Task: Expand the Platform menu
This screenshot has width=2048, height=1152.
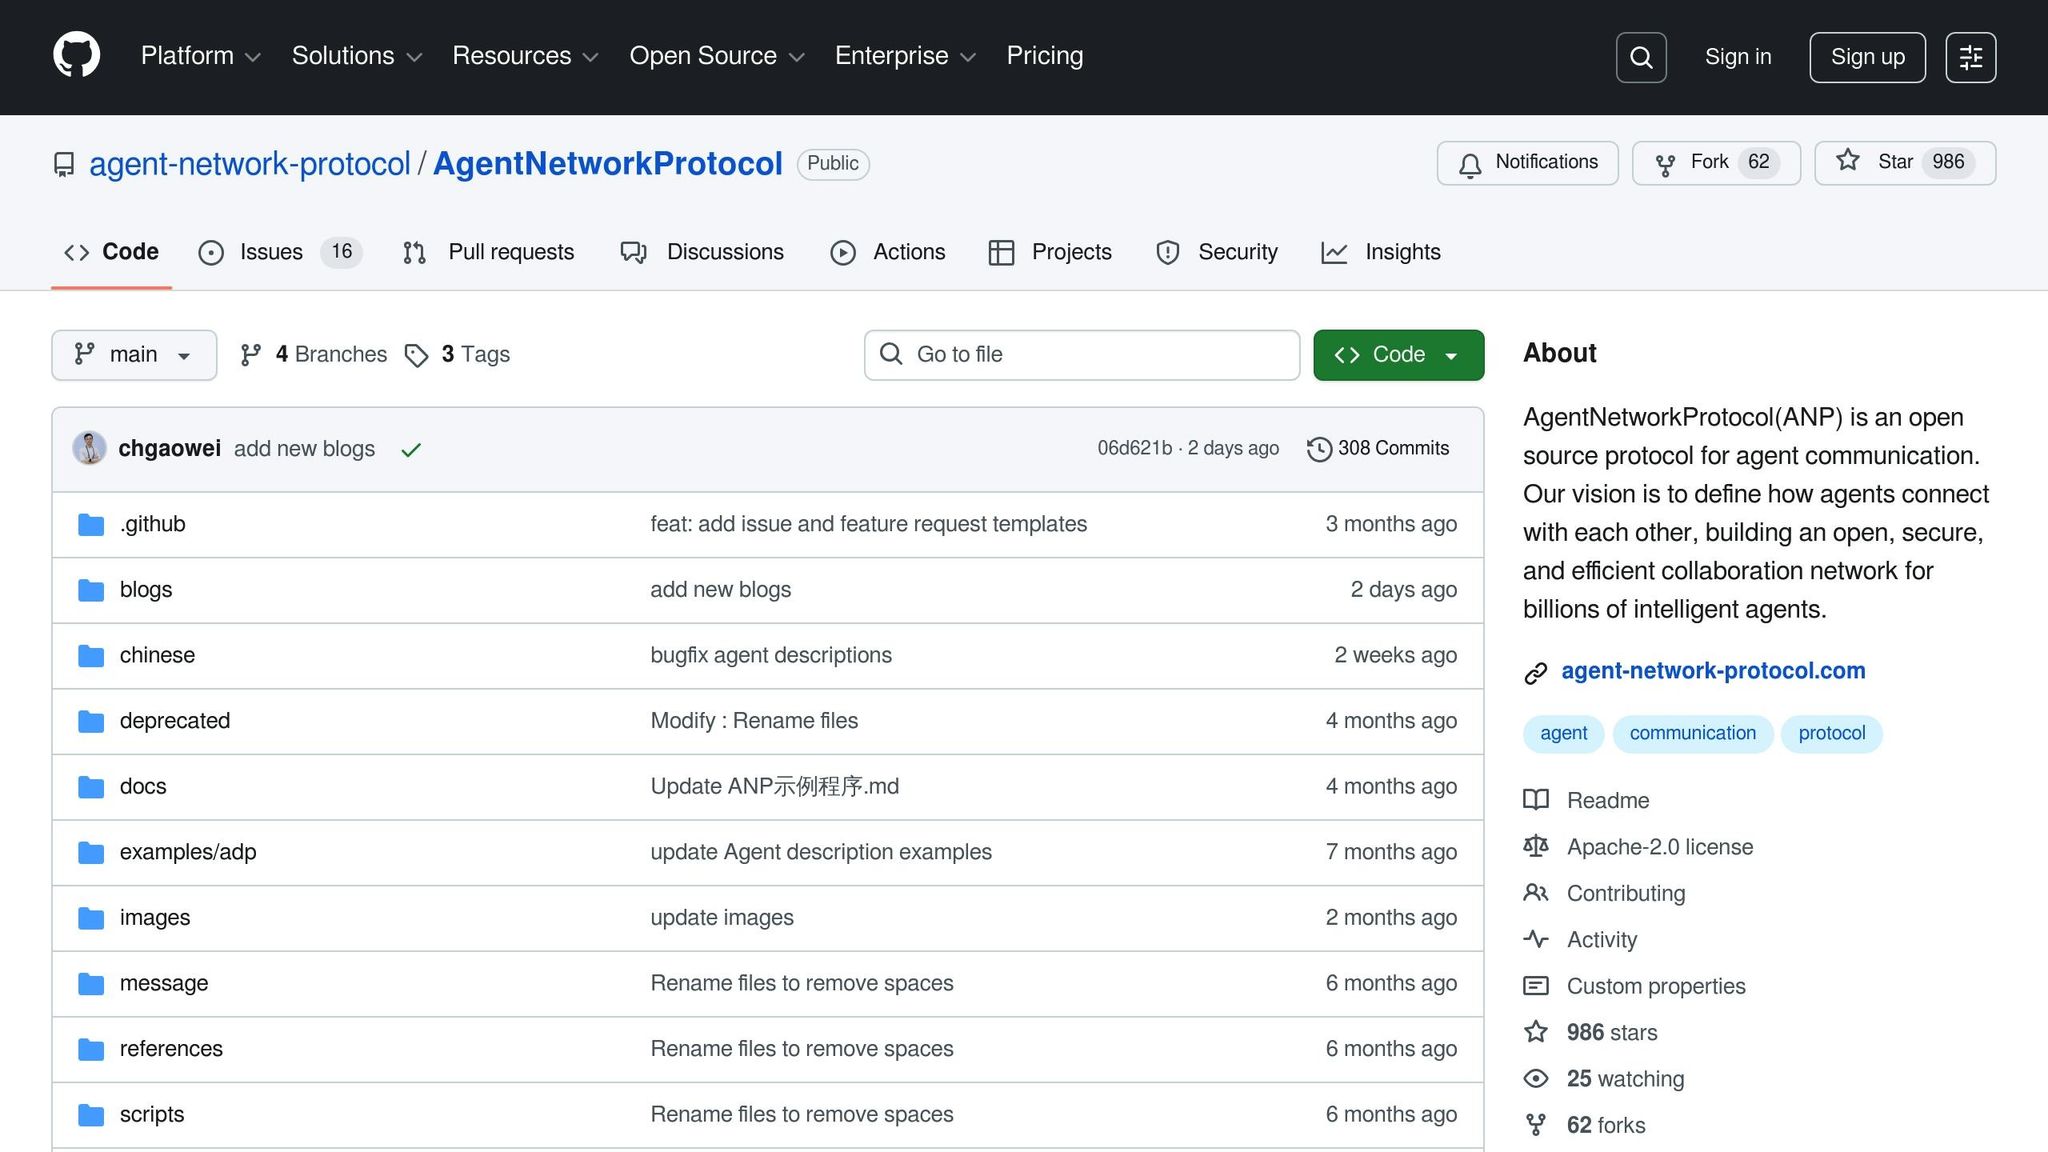Action: point(200,56)
